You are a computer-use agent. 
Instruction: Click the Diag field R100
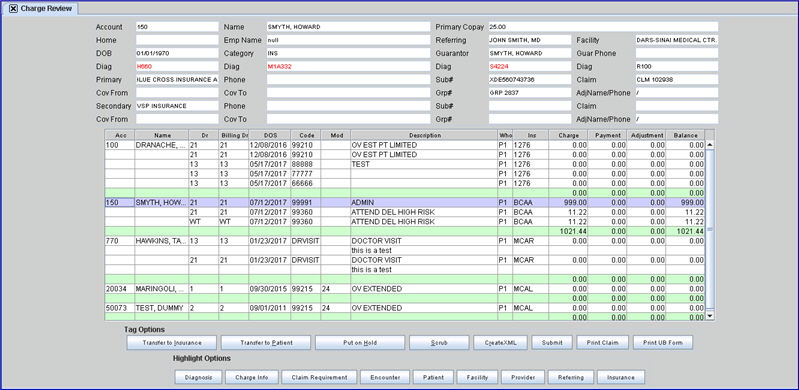677,66
